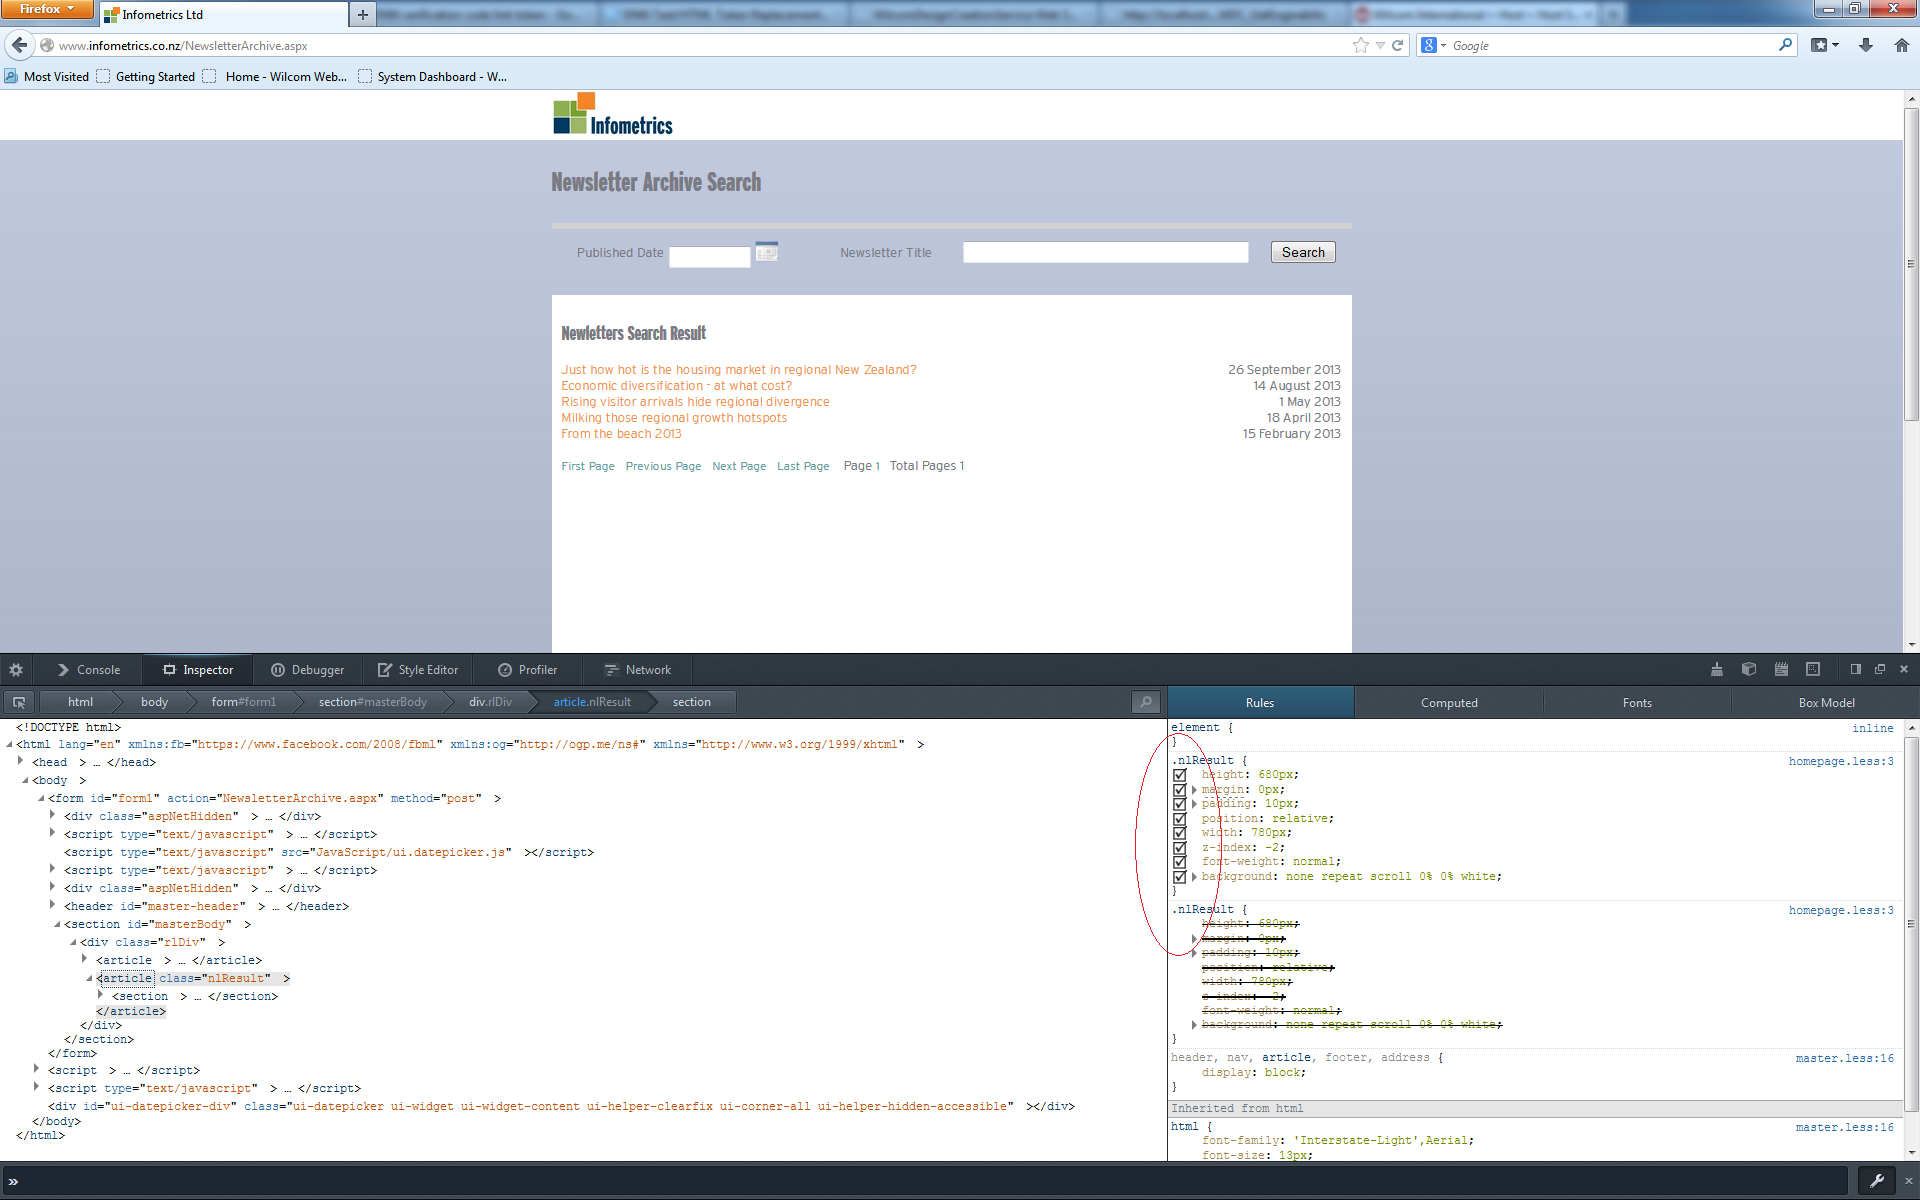
Task: Open the developer toolbox options gear
Action: (16, 670)
